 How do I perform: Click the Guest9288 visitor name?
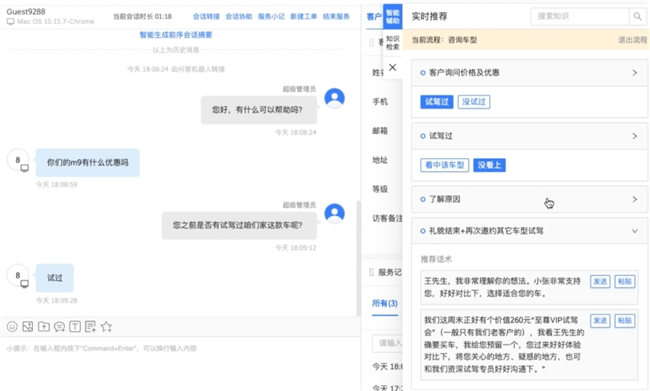(x=26, y=12)
